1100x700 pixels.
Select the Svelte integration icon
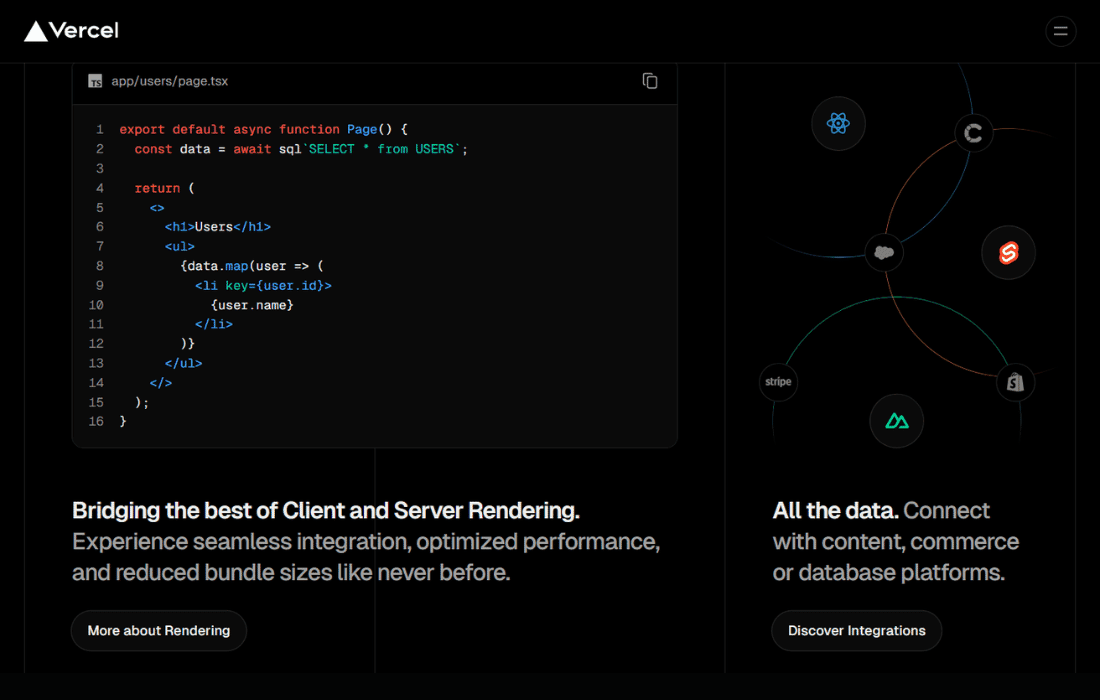point(1008,253)
